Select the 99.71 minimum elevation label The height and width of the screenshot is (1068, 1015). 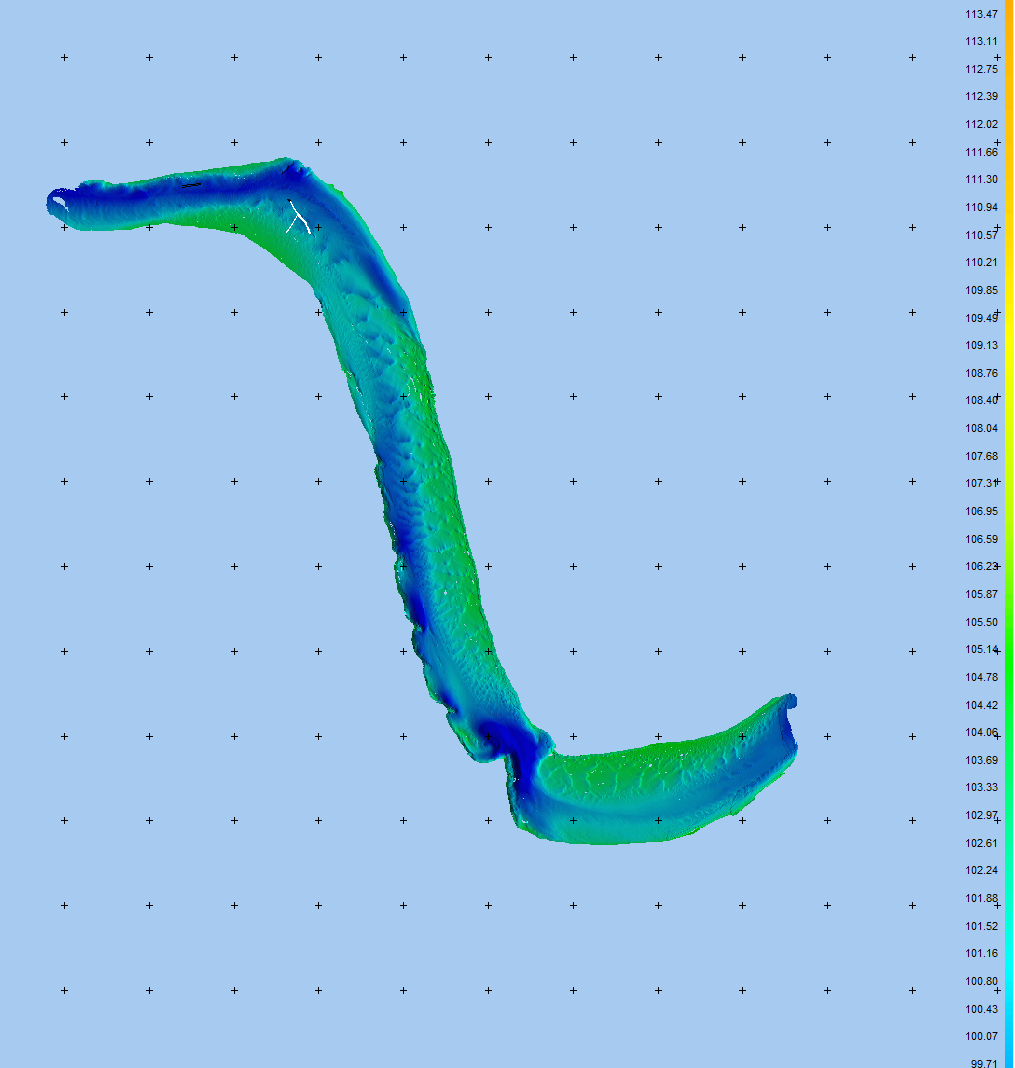[981, 1063]
